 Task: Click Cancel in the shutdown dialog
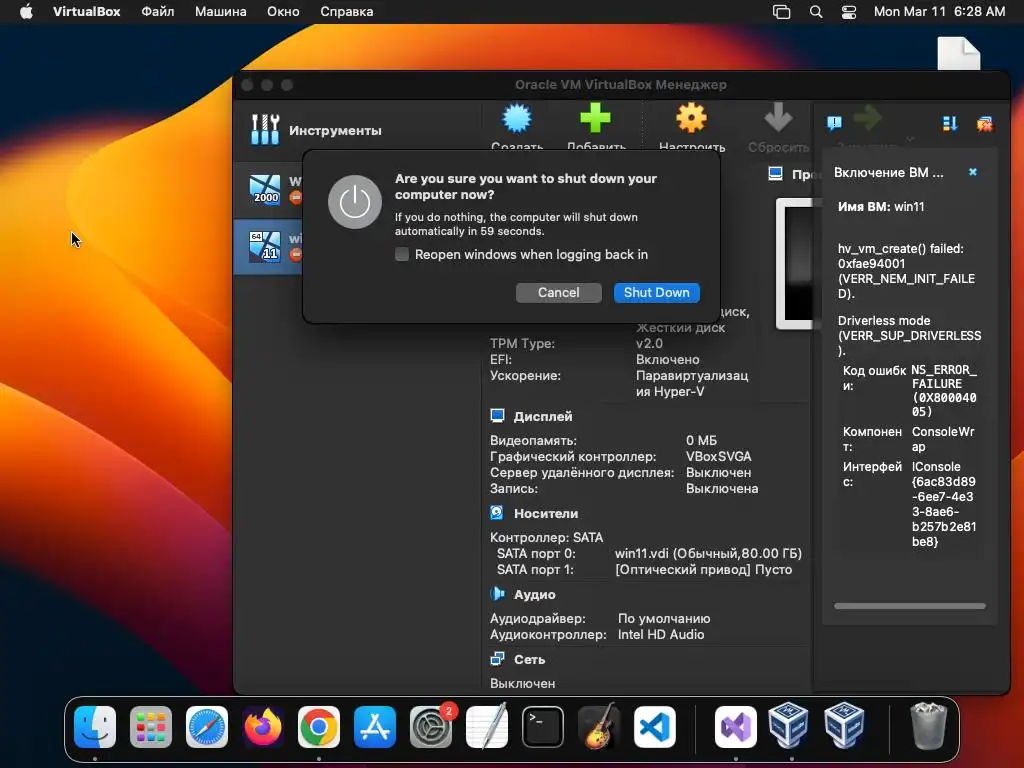558,293
